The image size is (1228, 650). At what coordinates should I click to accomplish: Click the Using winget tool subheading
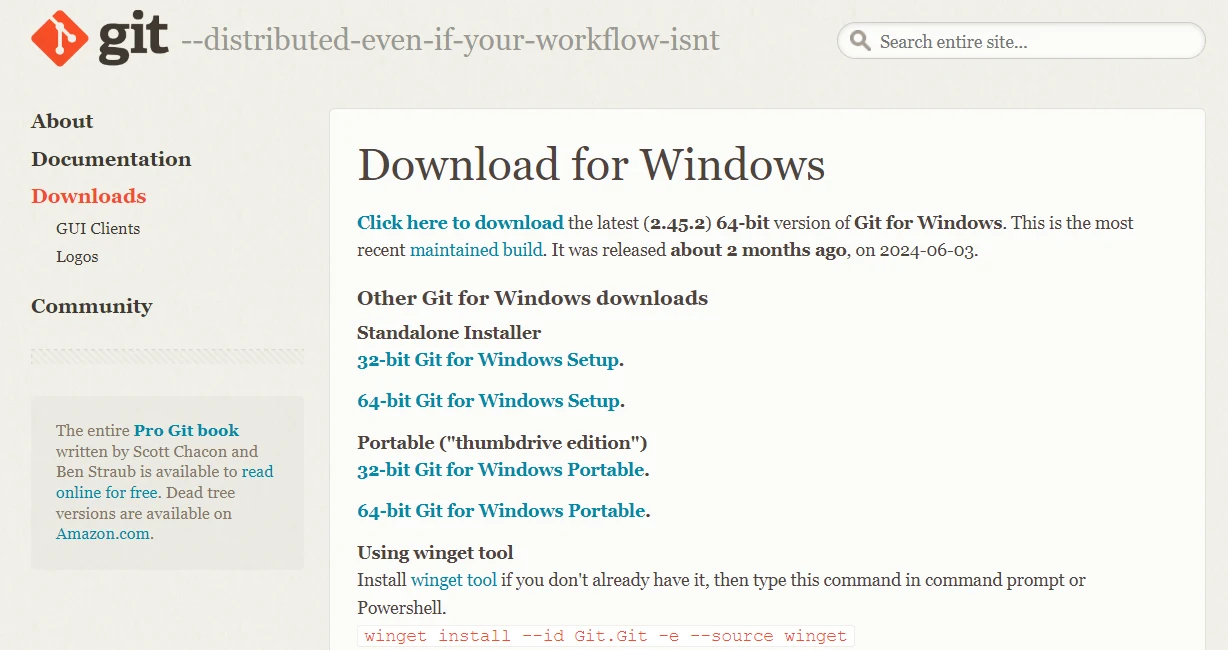point(436,552)
